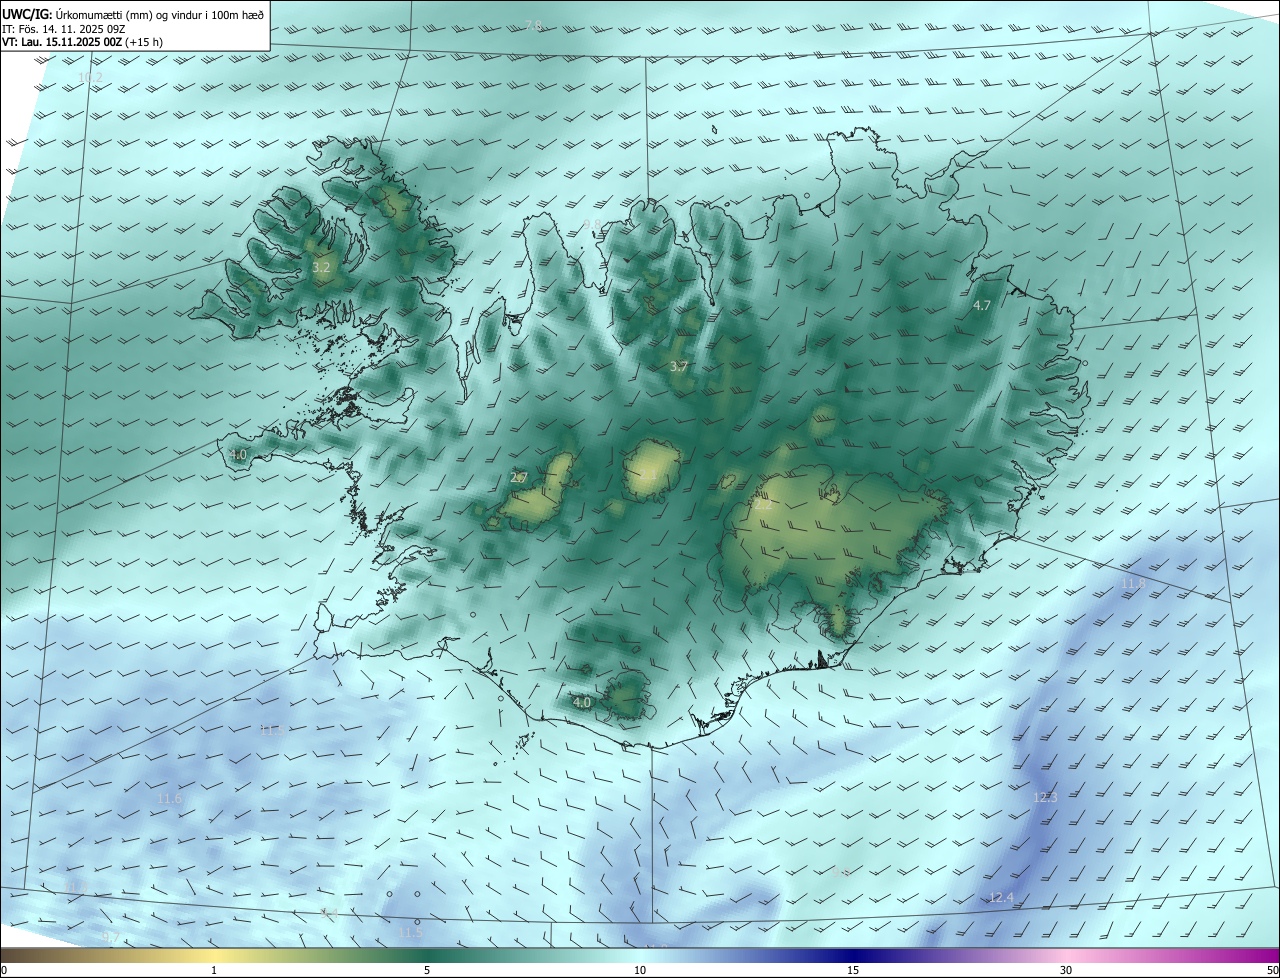Click the 12.4 value over the sea

pyautogui.click(x=1001, y=899)
